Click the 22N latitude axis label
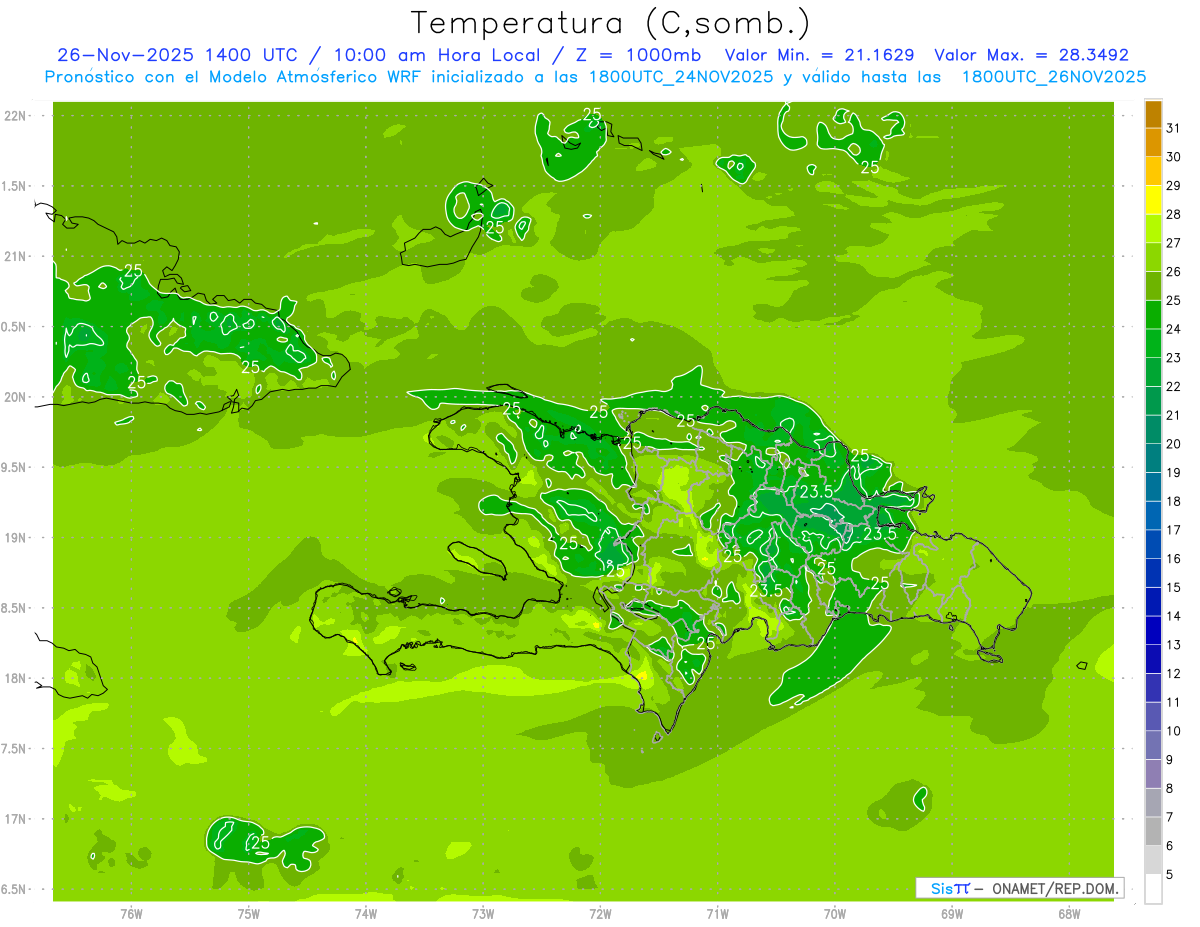The height and width of the screenshot is (927, 1200). tap(17, 115)
